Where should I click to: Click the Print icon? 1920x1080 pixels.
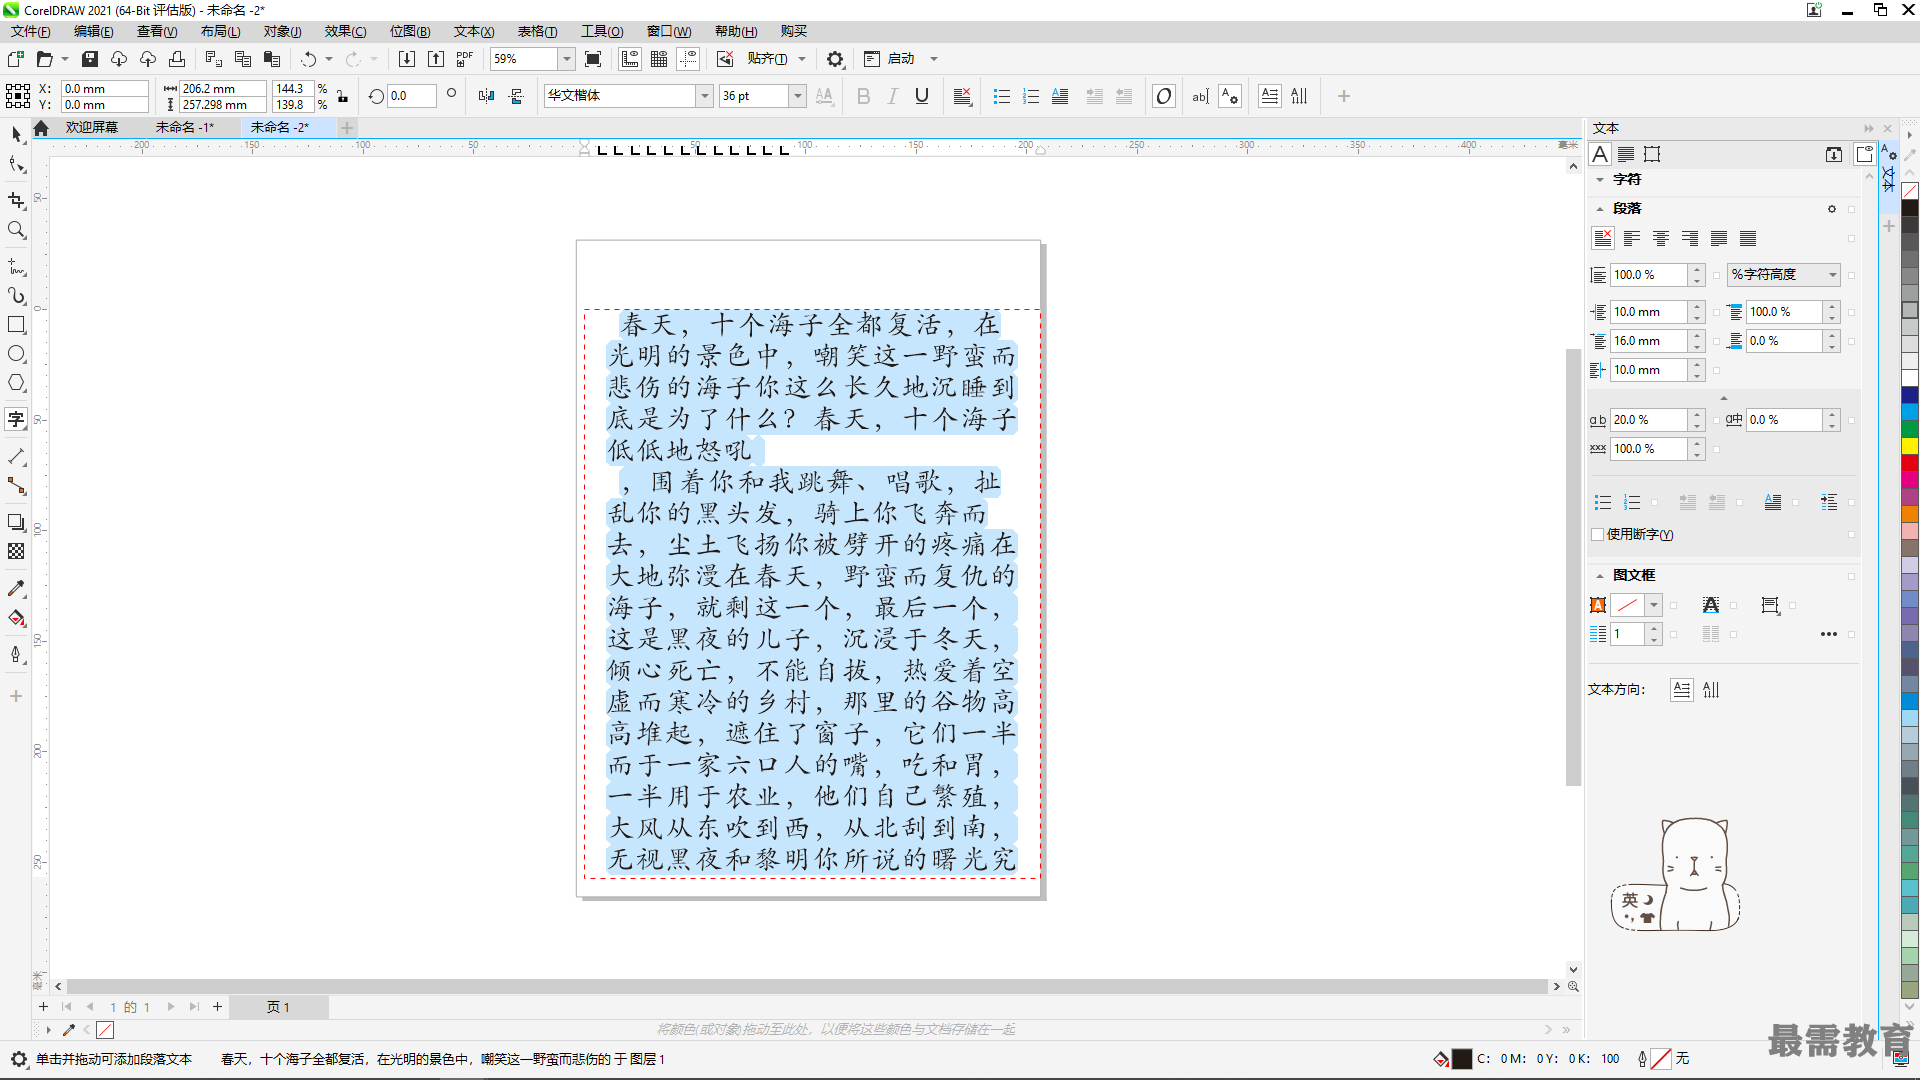click(177, 59)
